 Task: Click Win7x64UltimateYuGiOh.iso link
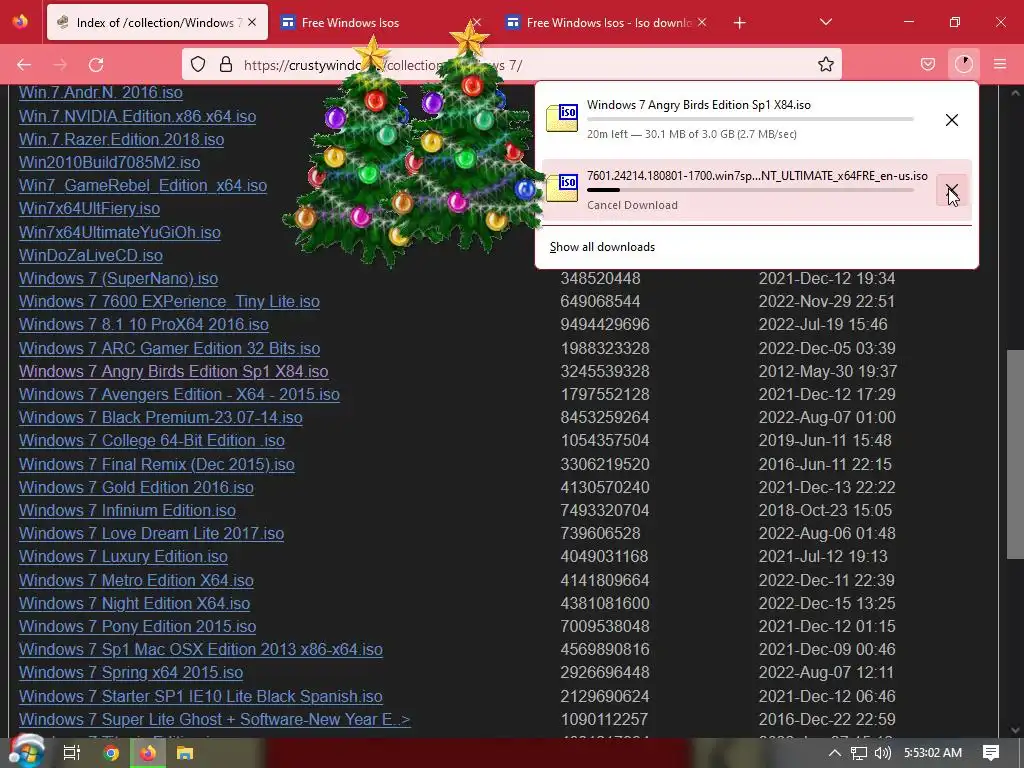(x=120, y=232)
